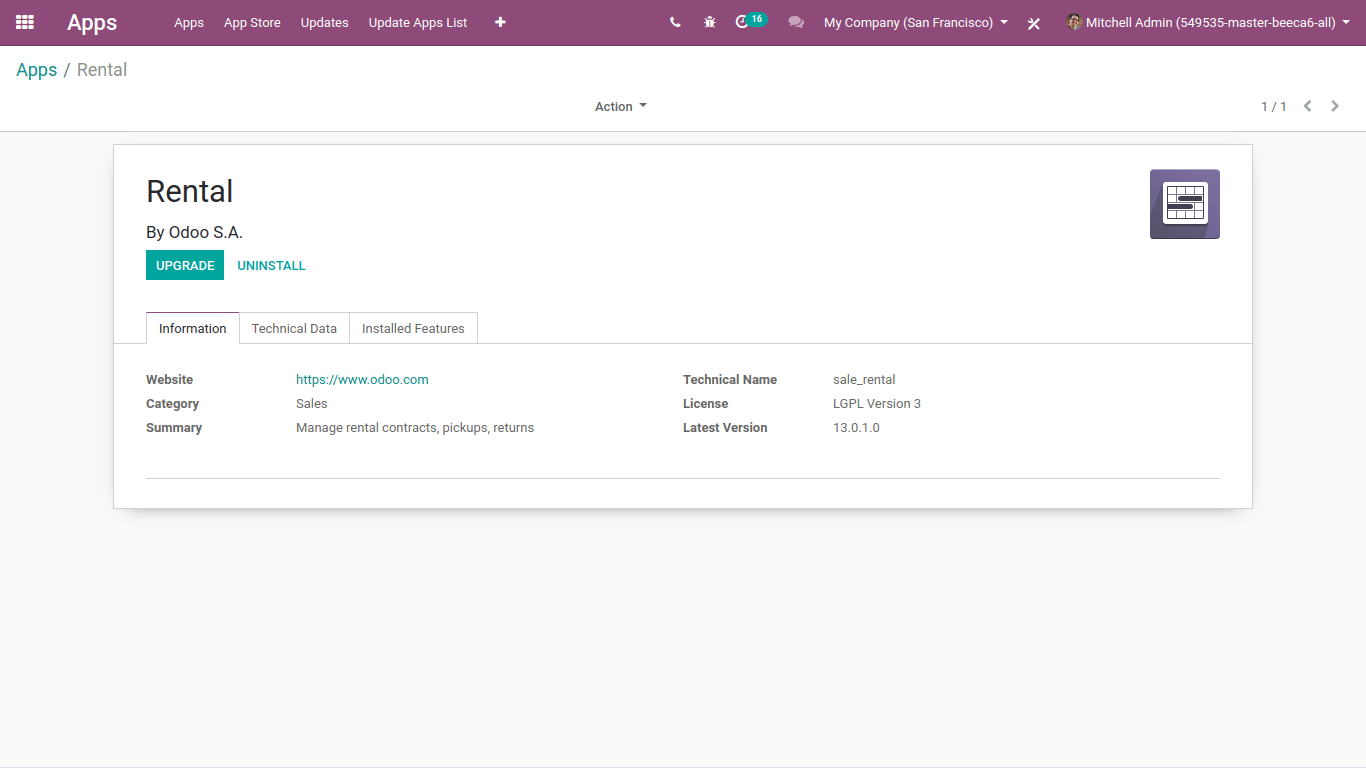Click the sale_rental technical name value

tap(864, 380)
